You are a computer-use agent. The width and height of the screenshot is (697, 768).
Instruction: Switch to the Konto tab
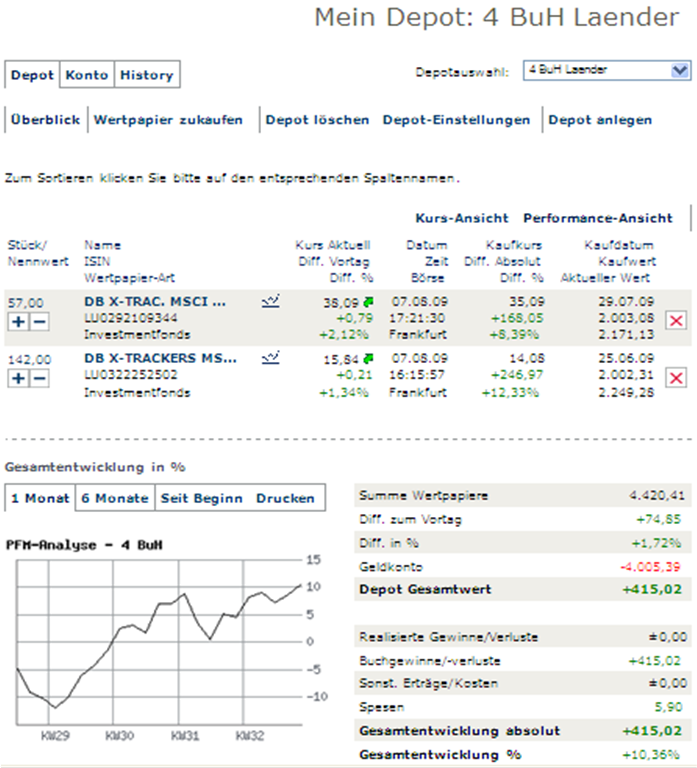coord(87,75)
